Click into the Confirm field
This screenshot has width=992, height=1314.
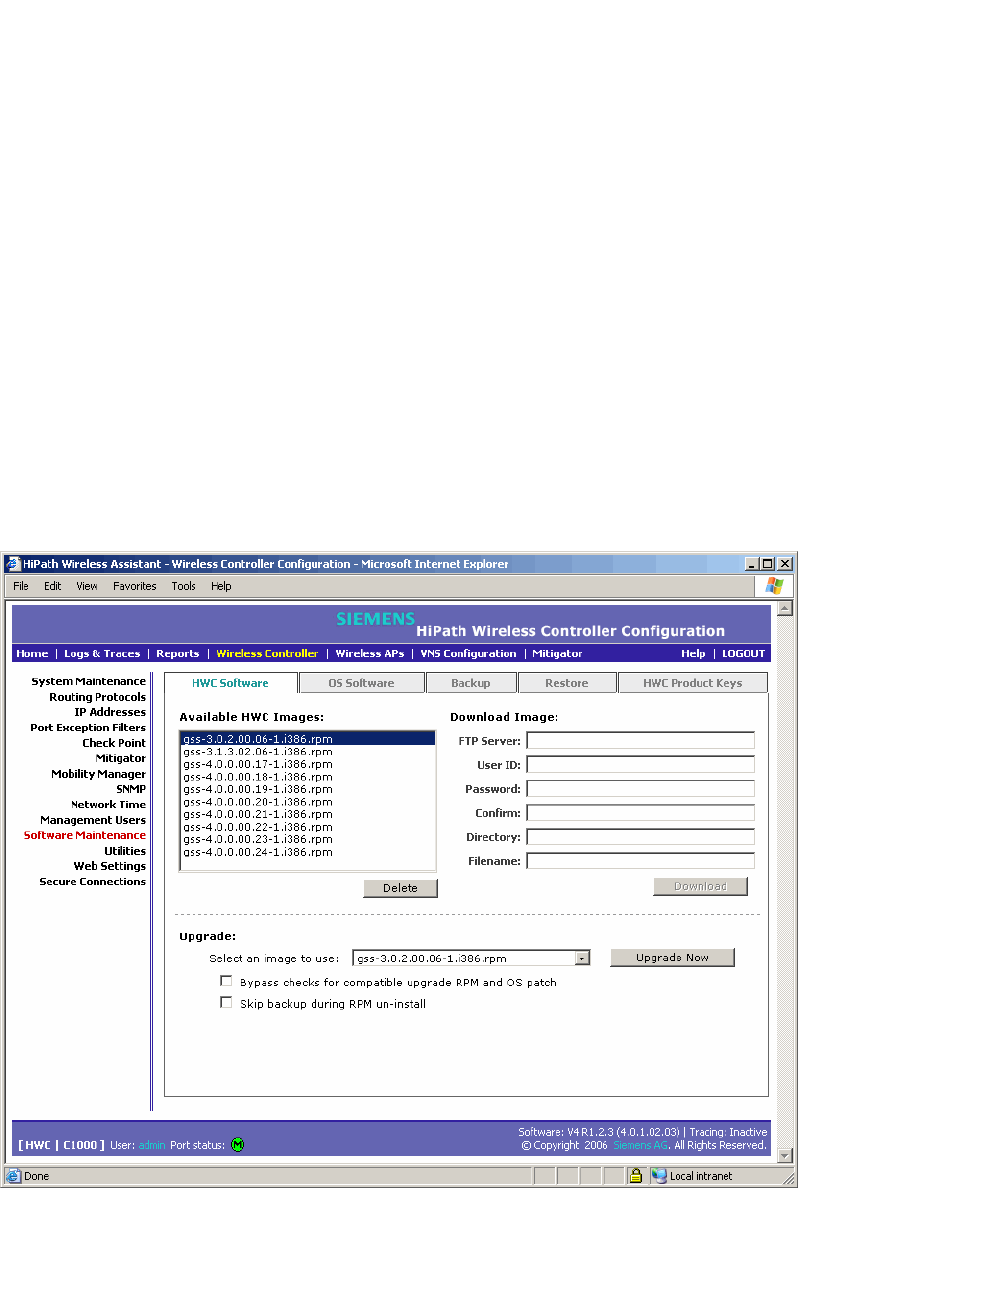pyautogui.click(x=641, y=812)
